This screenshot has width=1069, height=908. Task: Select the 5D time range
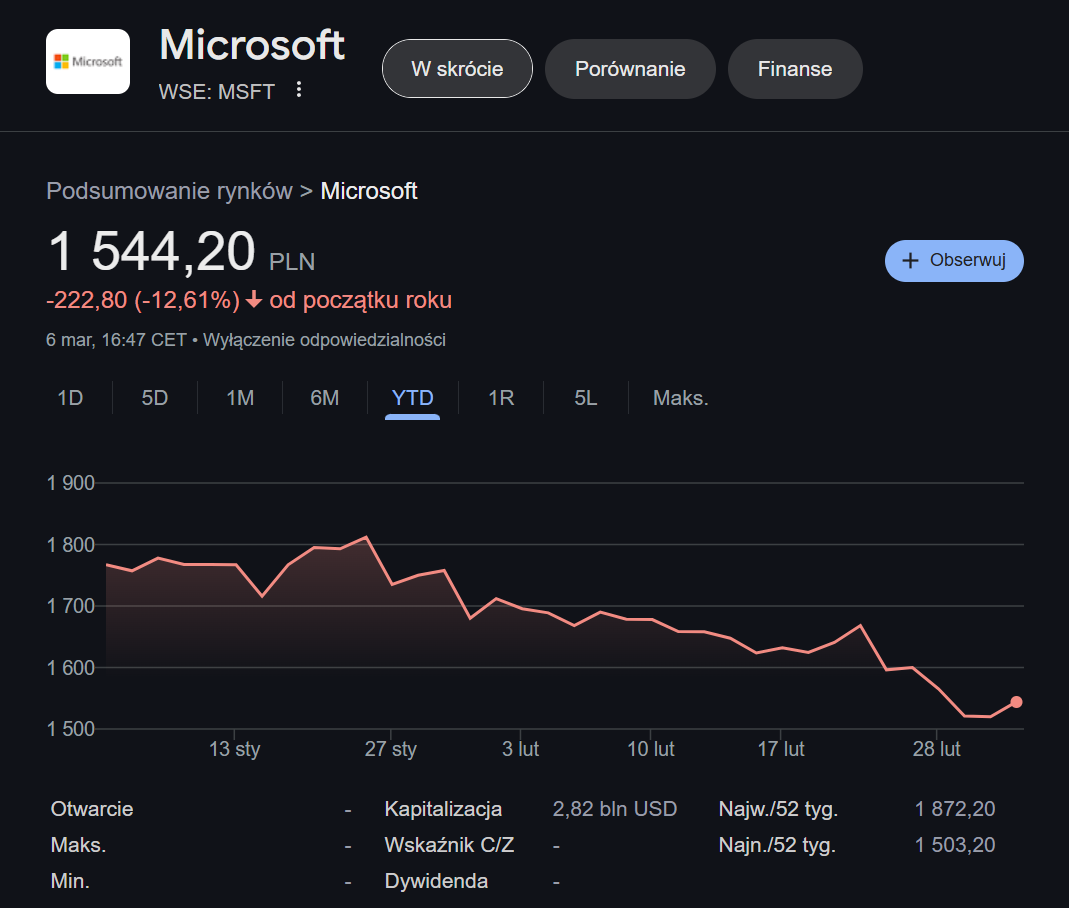[x=155, y=398]
